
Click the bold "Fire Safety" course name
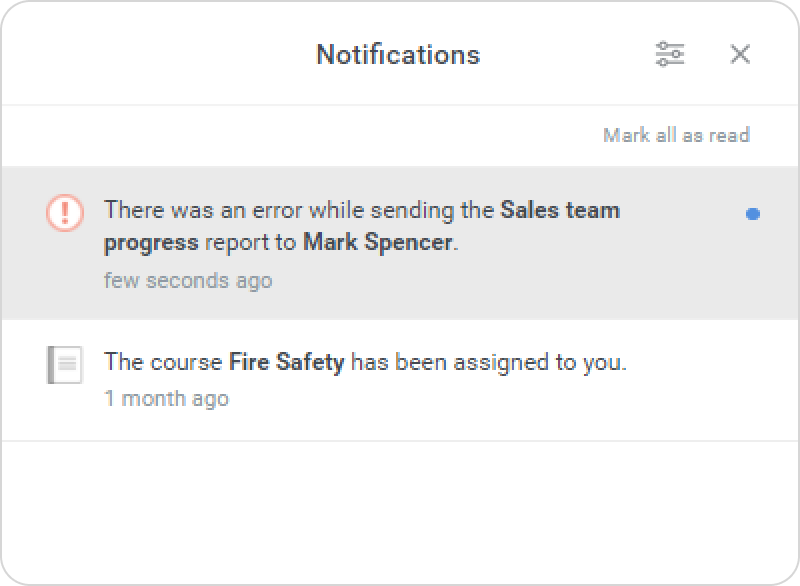287,362
